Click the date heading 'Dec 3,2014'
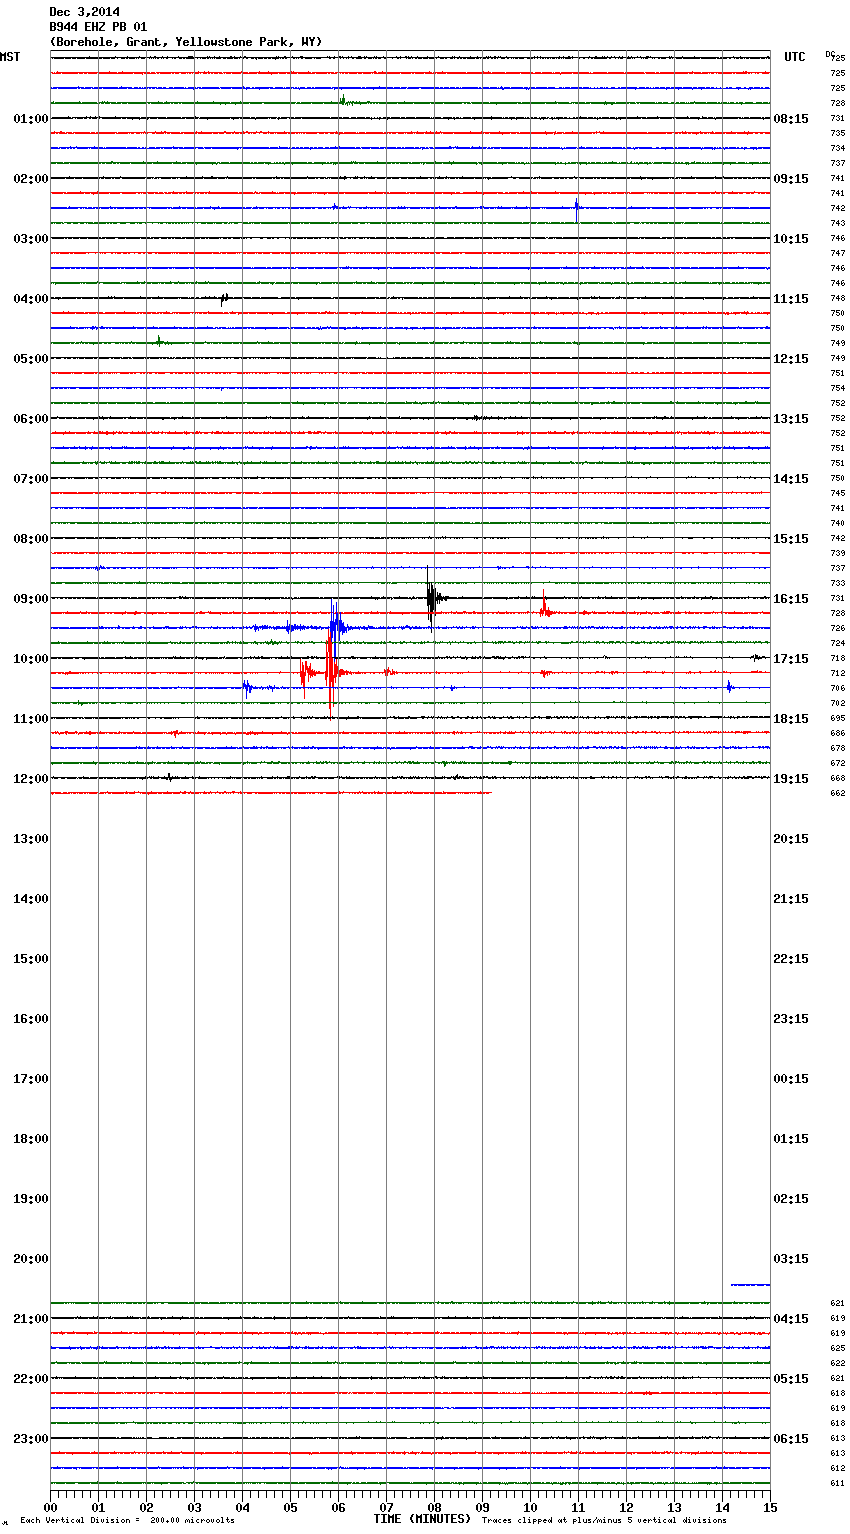The image size is (850, 1534). tap(84, 12)
